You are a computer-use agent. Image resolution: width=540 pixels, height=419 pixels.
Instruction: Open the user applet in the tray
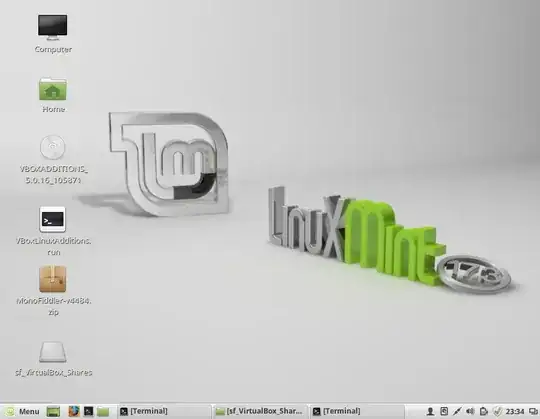[430, 411]
